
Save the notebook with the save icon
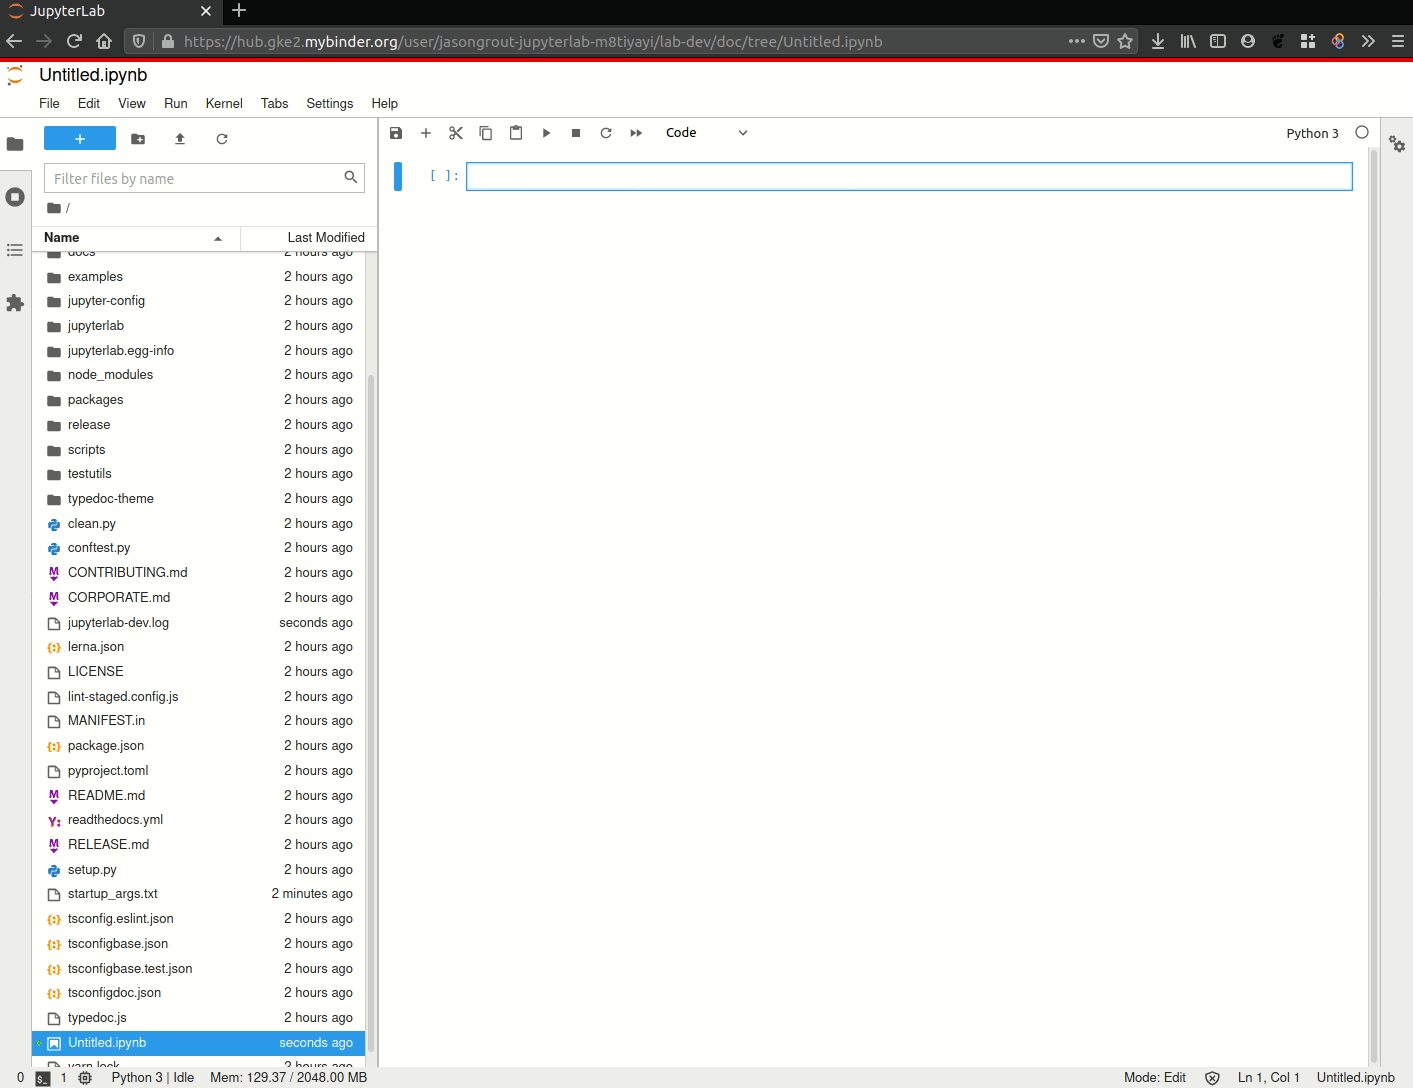click(x=396, y=132)
